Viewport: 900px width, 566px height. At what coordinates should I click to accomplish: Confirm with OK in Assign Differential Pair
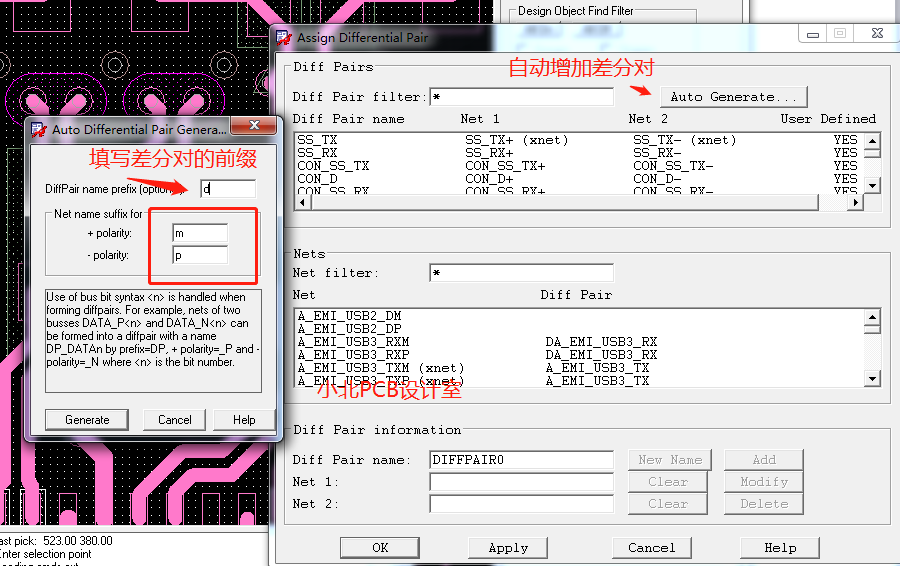point(380,548)
